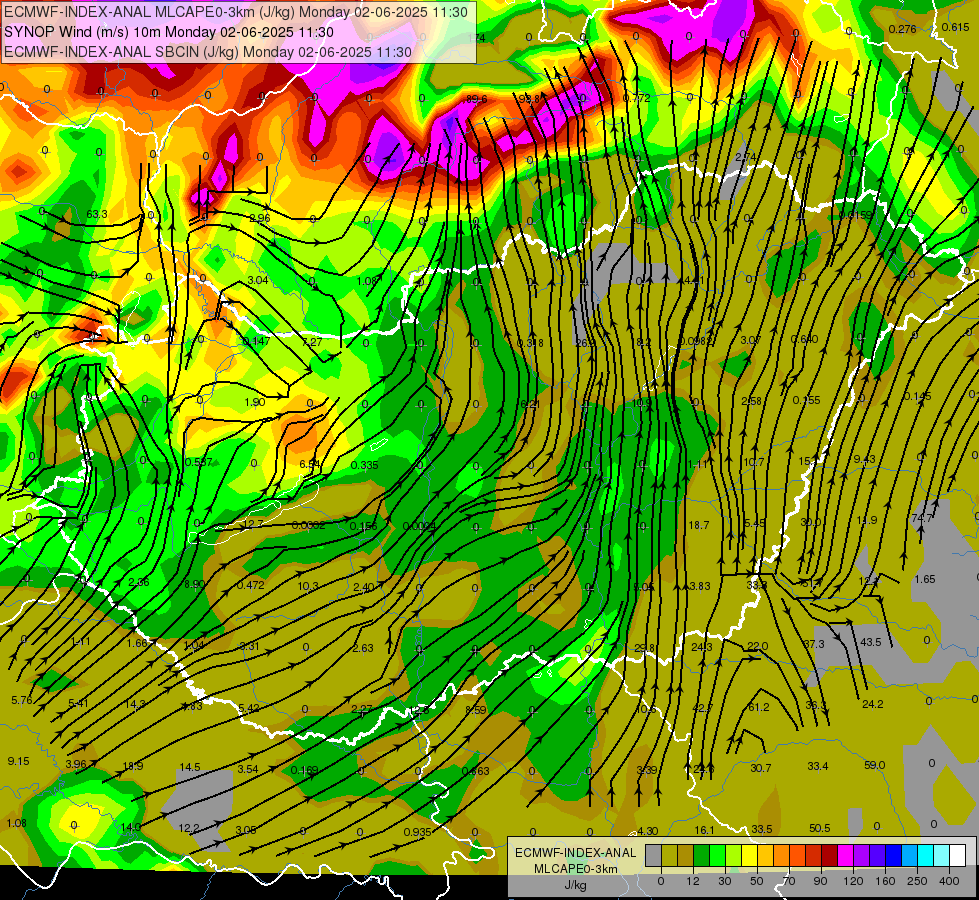This screenshot has width=979, height=900.
Task: Click the map value 0.640
Action: [x=804, y=339]
